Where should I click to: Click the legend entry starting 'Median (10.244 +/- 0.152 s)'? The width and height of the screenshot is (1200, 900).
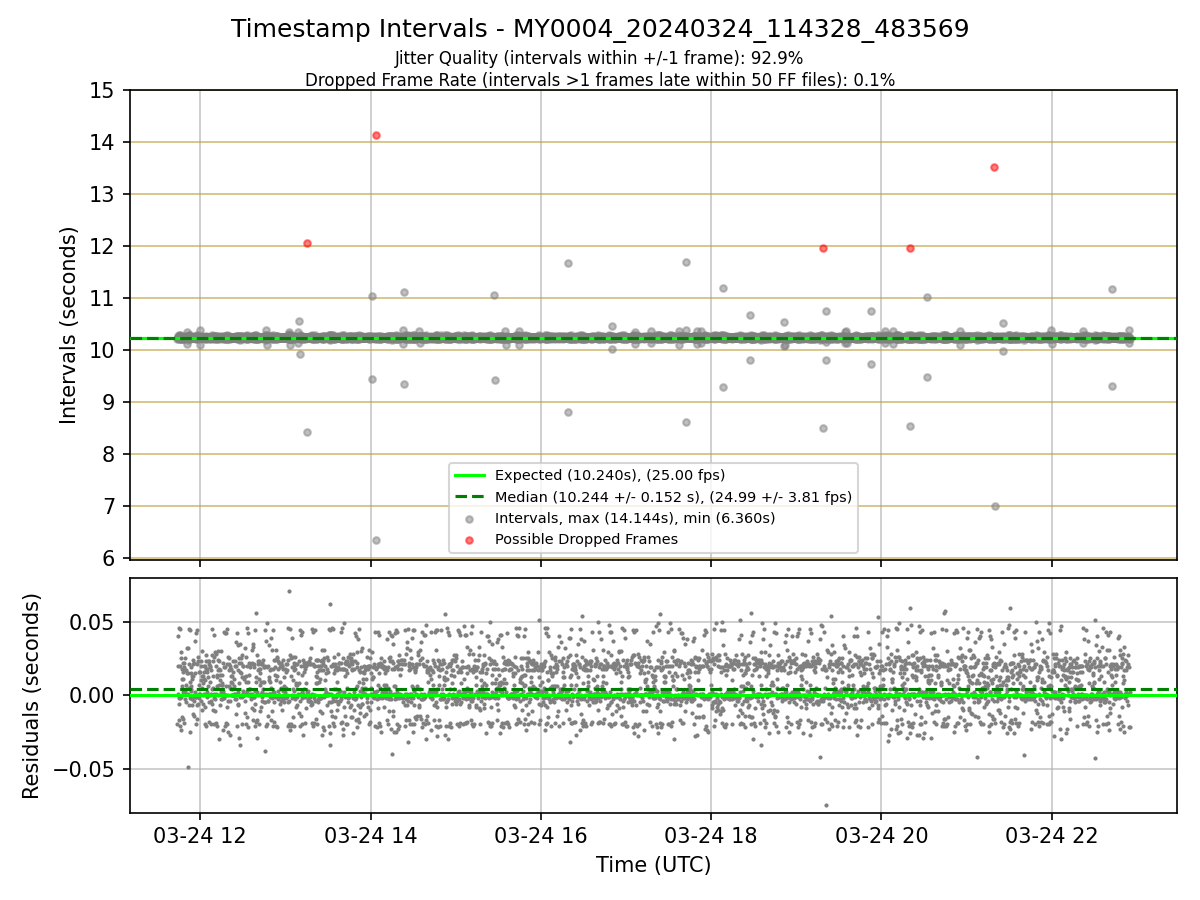click(673, 497)
